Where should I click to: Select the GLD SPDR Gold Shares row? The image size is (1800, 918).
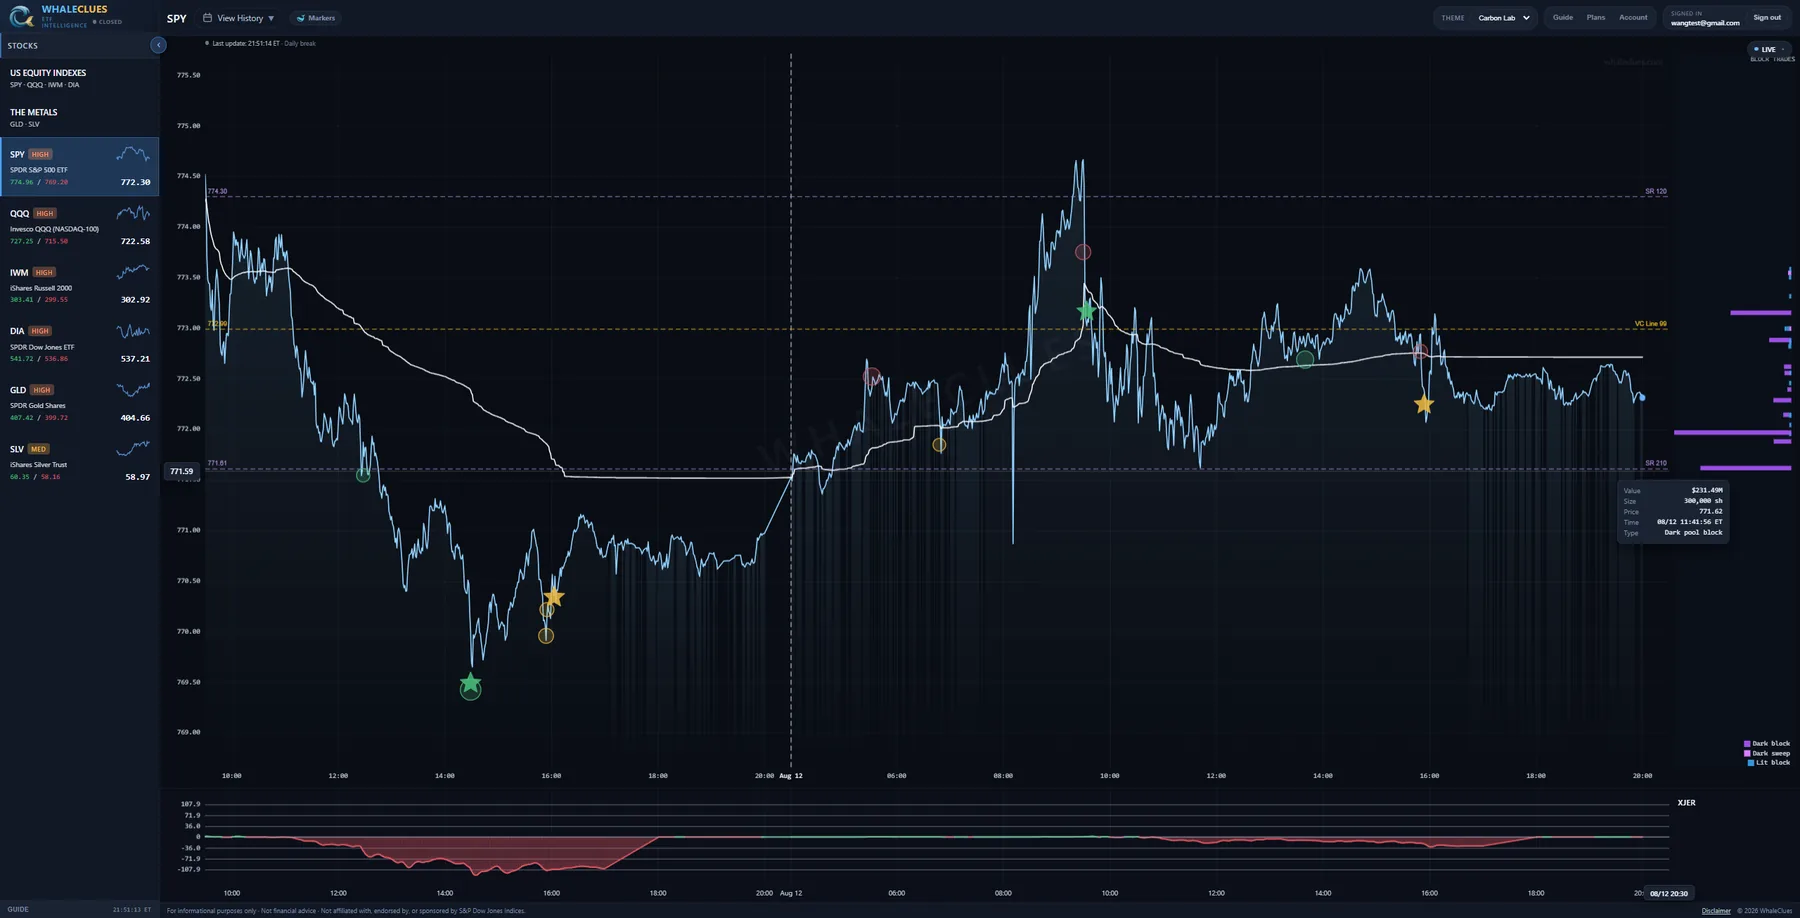pyautogui.click(x=79, y=403)
